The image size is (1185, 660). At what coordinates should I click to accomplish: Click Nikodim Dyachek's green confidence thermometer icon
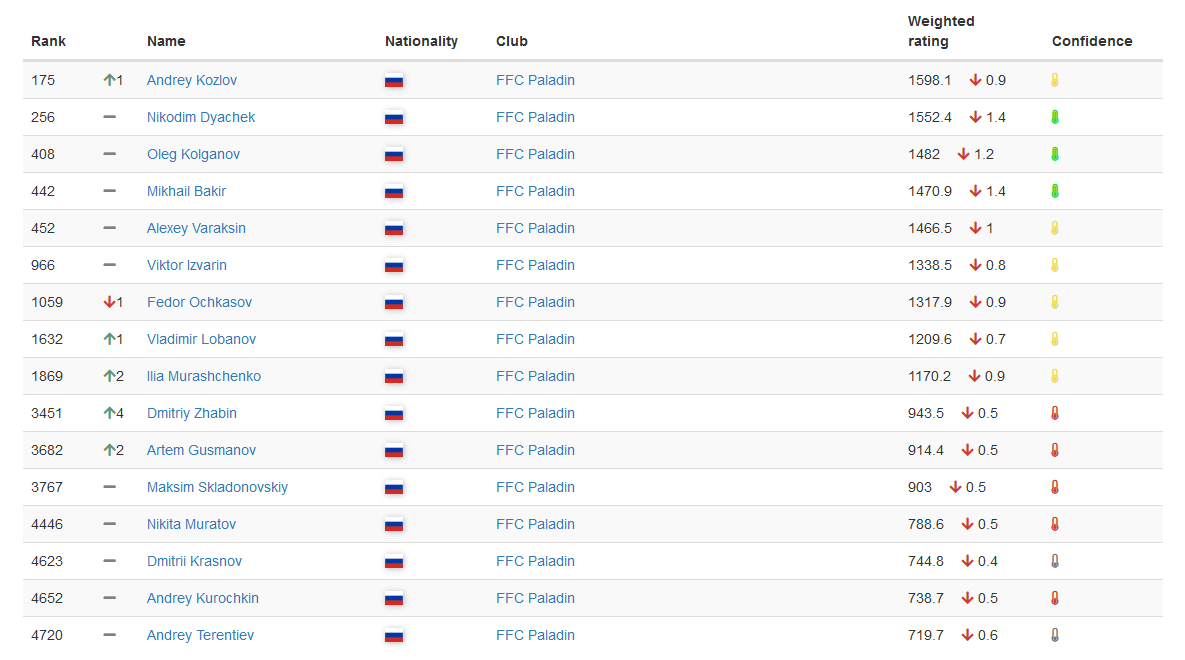click(x=1054, y=117)
